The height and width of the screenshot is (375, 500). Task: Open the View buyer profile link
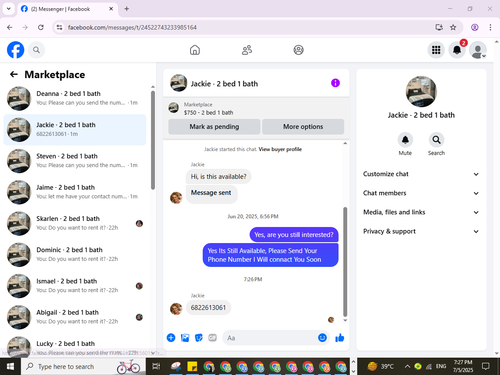pos(280,149)
